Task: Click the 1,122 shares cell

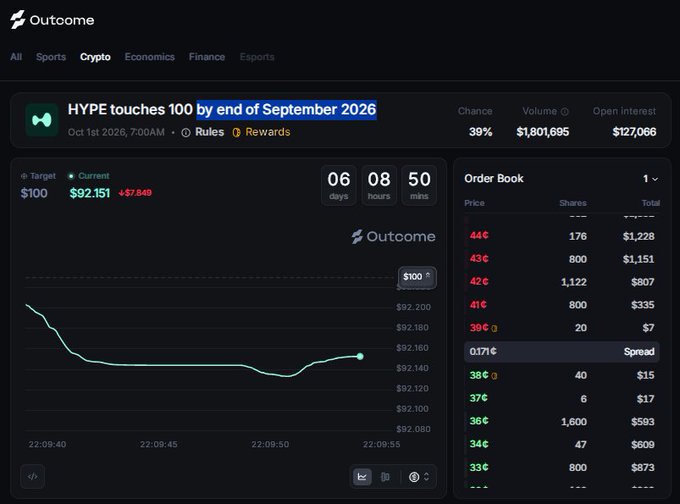Action: [574, 282]
